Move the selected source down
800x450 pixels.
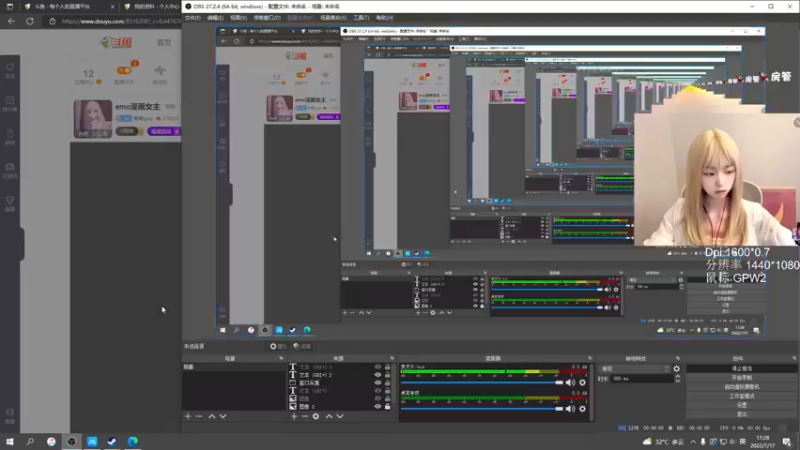[340, 416]
